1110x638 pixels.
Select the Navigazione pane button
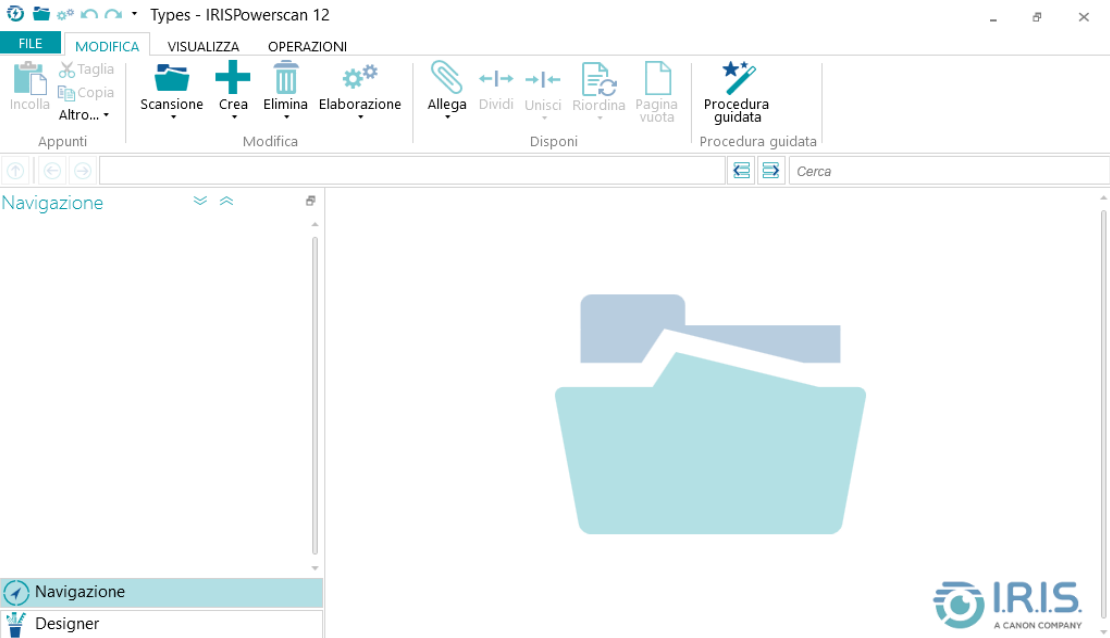[x=161, y=592]
